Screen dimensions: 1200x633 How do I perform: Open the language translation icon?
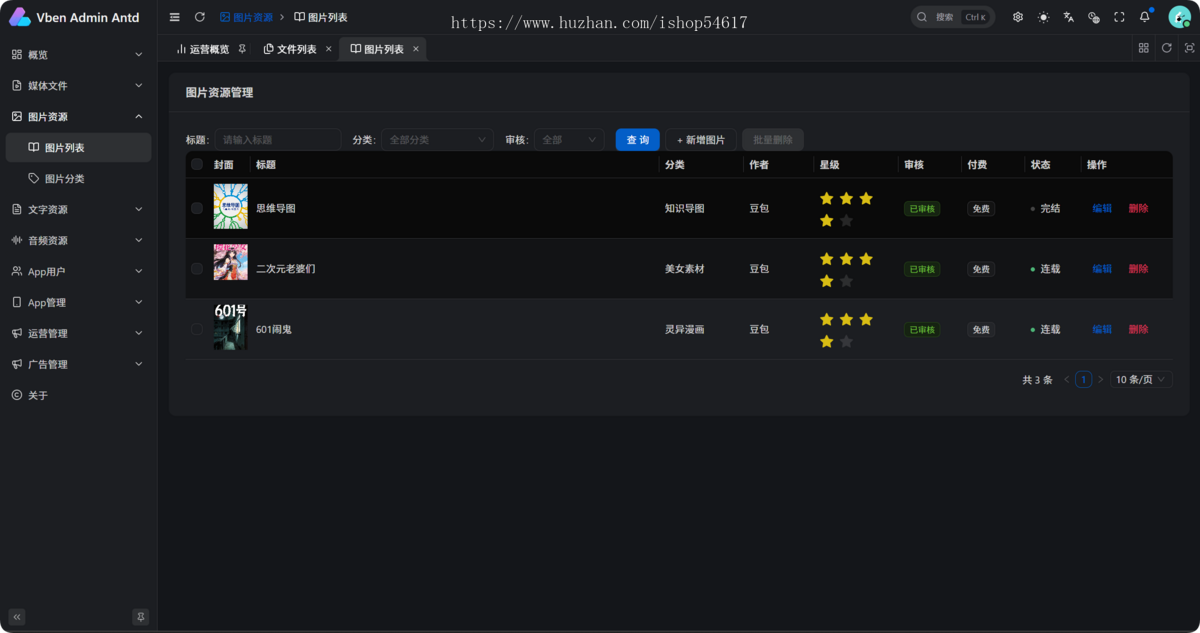(x=1069, y=17)
